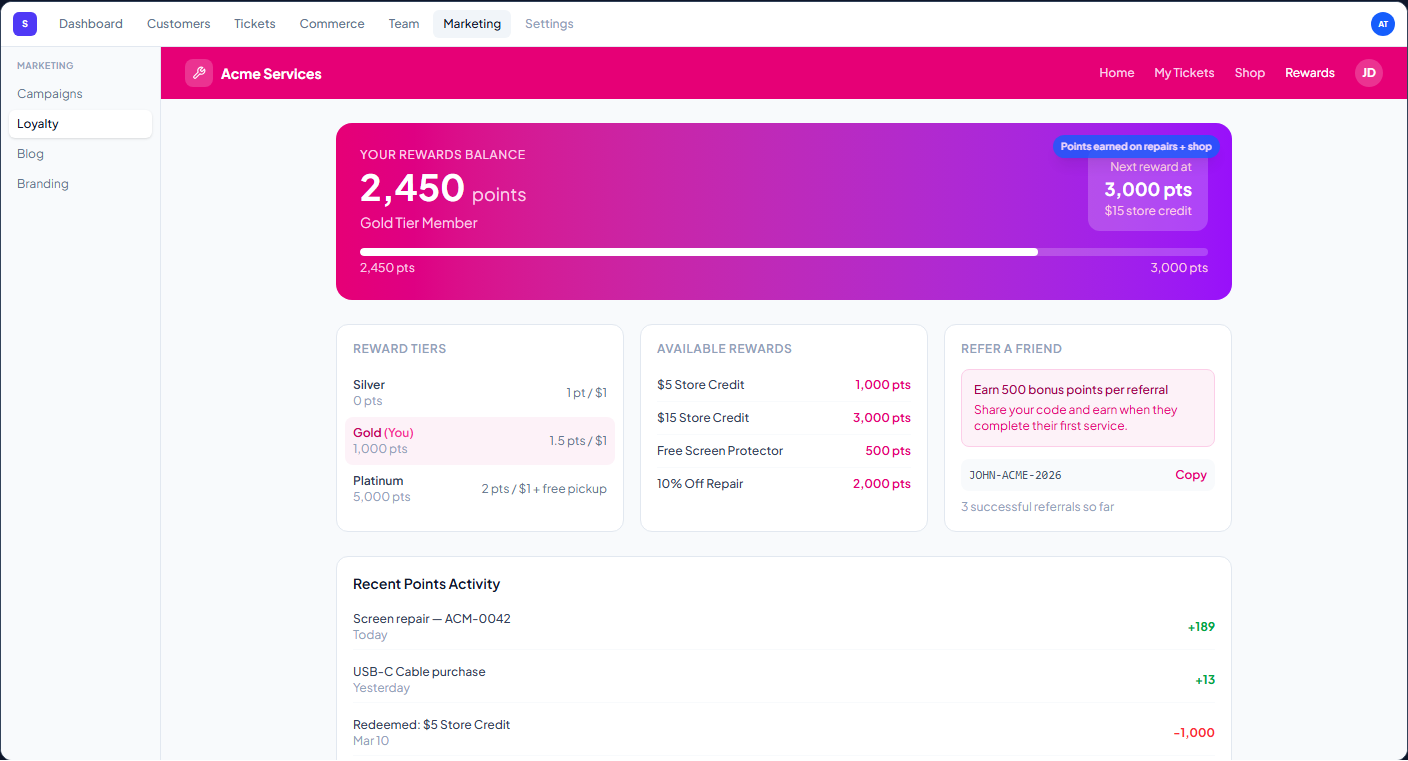Switch to the Tickets tab
Viewport: 1408px width, 761px height.
[x=255, y=24]
